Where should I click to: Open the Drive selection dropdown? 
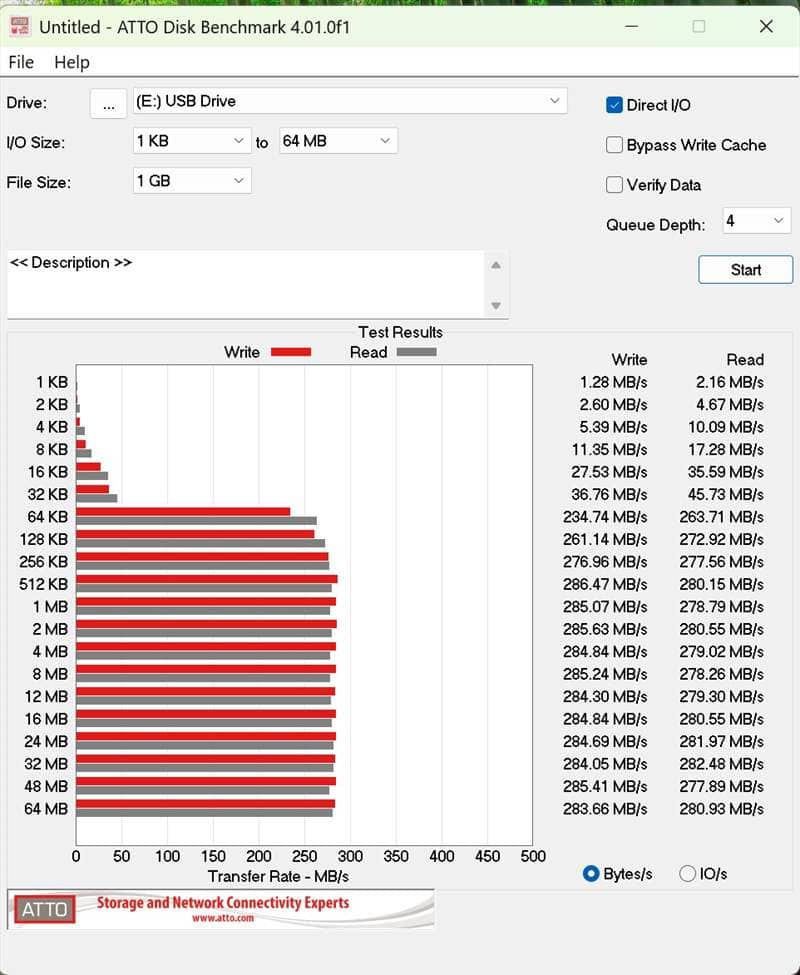coord(555,101)
